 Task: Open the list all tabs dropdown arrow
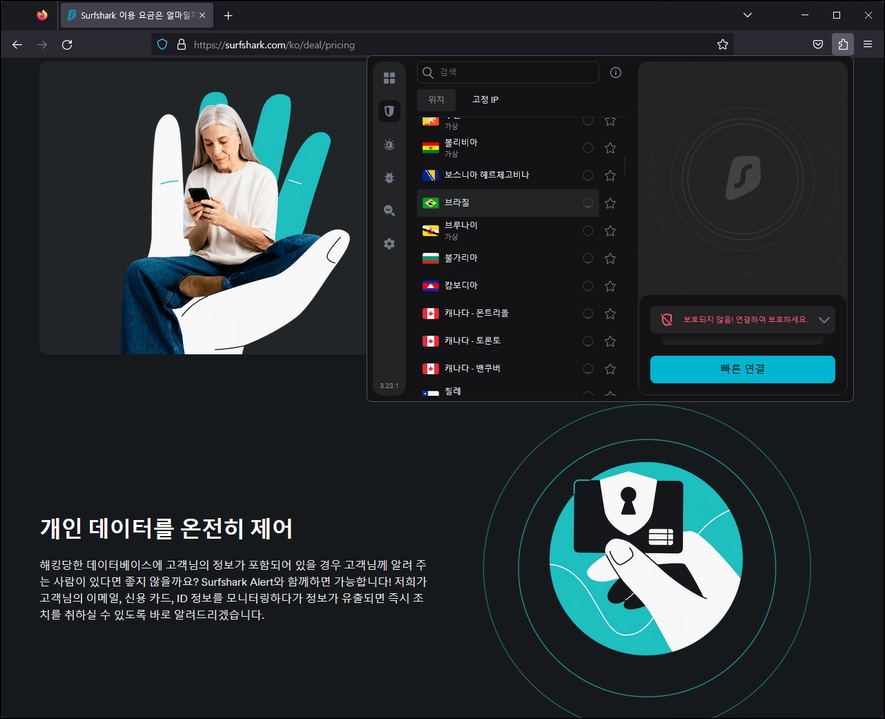click(x=747, y=15)
